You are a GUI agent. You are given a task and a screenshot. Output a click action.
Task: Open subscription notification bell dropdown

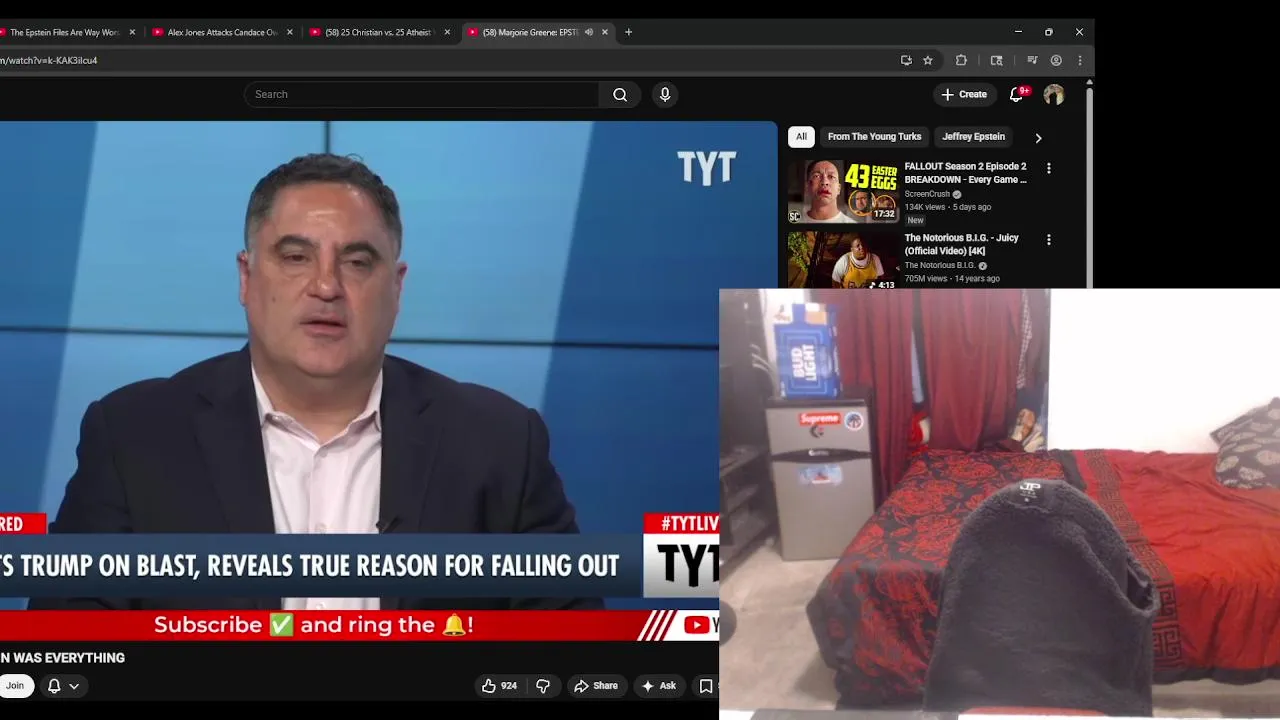(x=63, y=685)
